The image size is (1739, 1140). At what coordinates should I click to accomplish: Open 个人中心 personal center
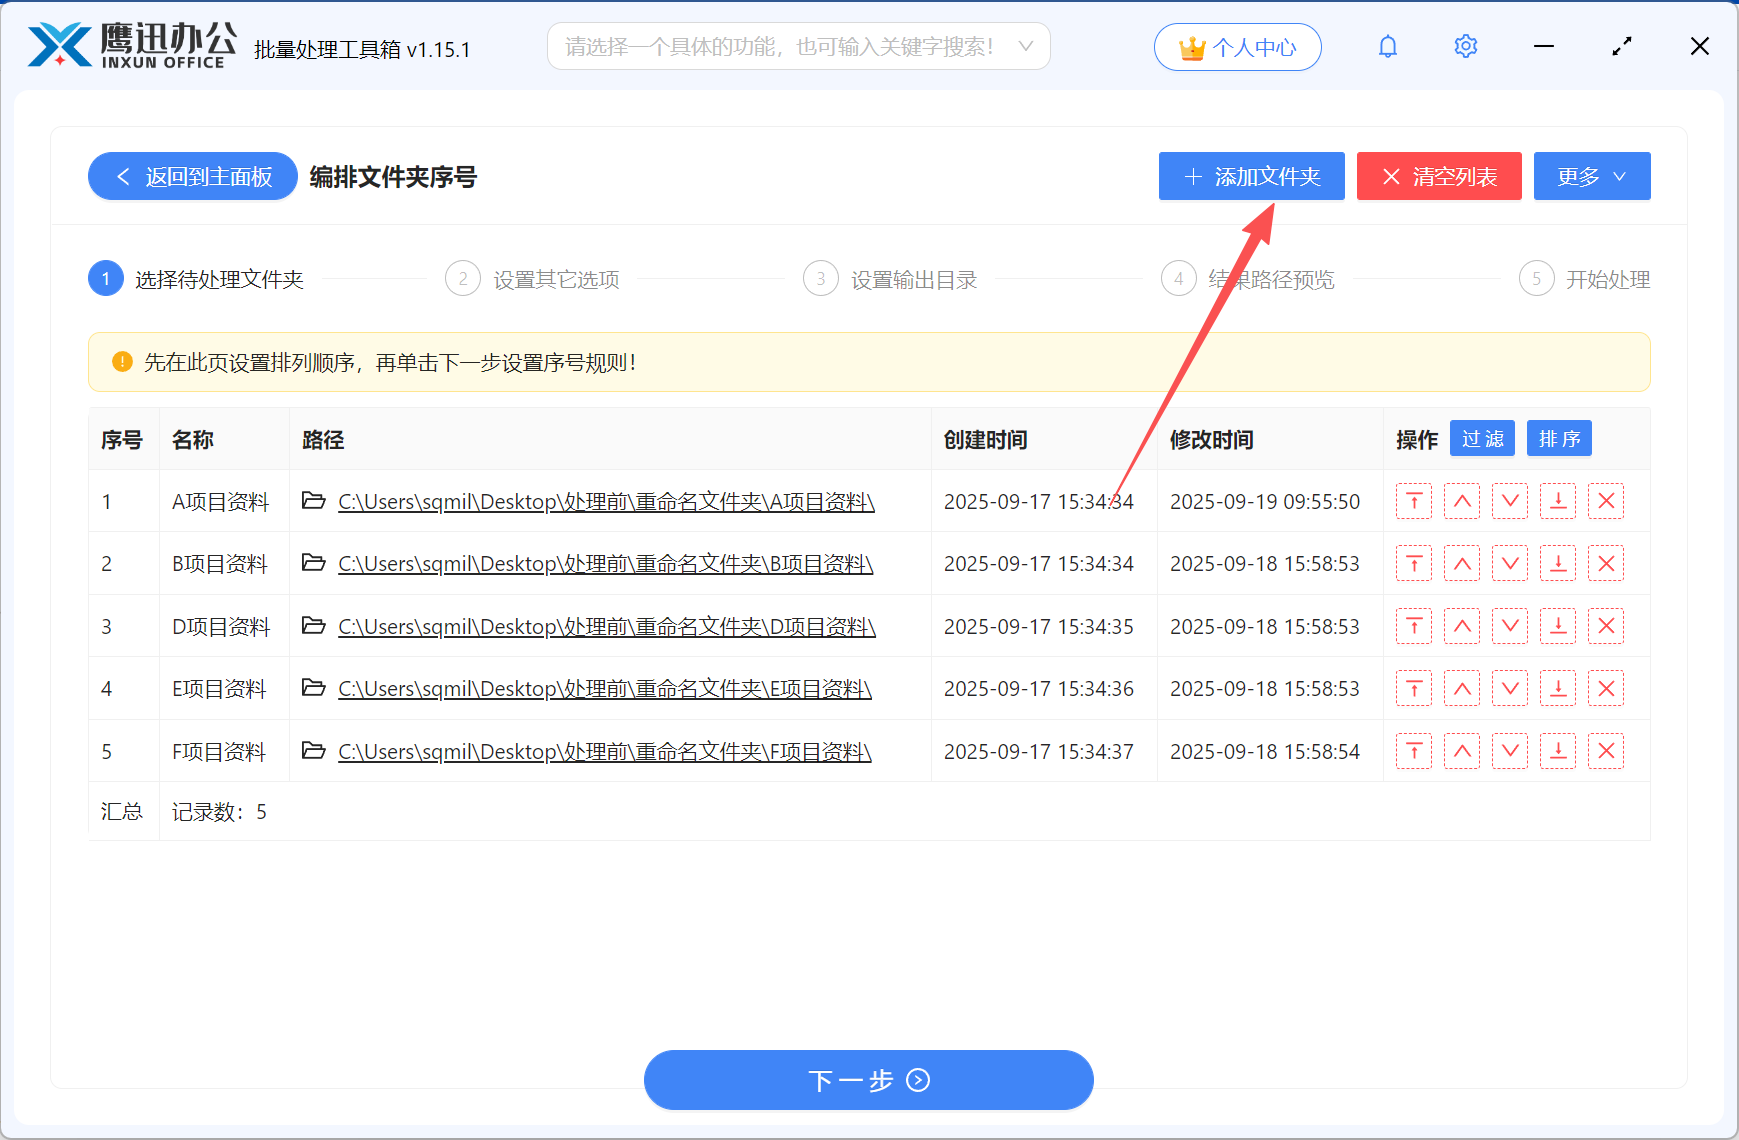coord(1237,46)
